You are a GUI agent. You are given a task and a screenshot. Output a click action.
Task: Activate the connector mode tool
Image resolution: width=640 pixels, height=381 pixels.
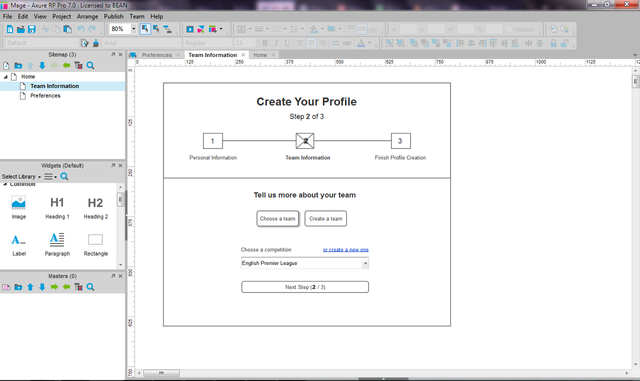(x=167, y=29)
